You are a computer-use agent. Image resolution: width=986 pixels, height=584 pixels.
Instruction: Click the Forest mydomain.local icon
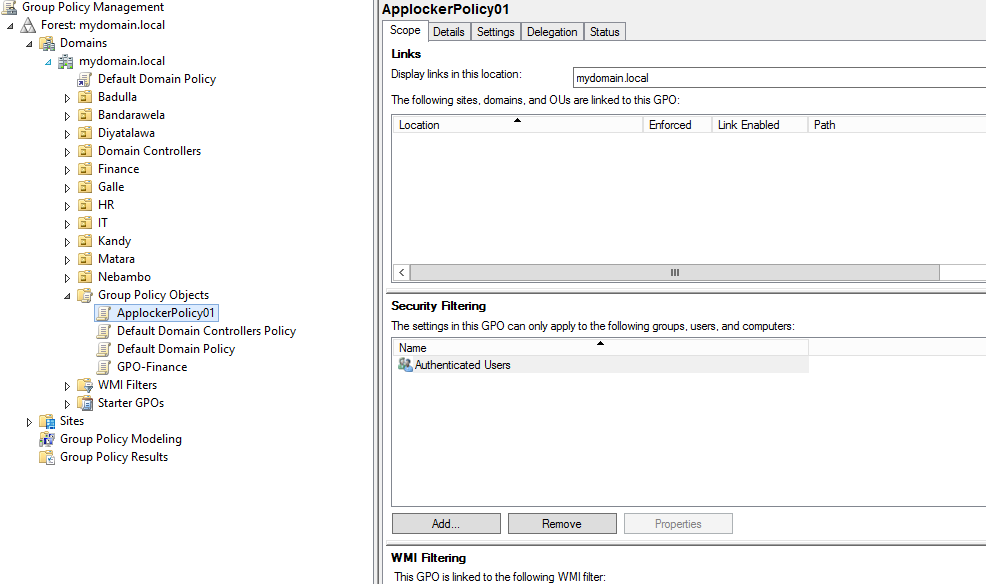[28, 25]
